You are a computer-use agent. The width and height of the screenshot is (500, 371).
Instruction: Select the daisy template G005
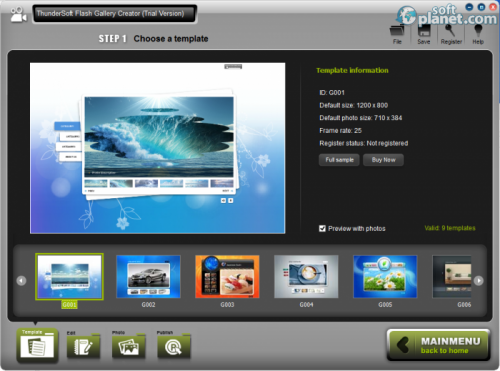tap(385, 277)
